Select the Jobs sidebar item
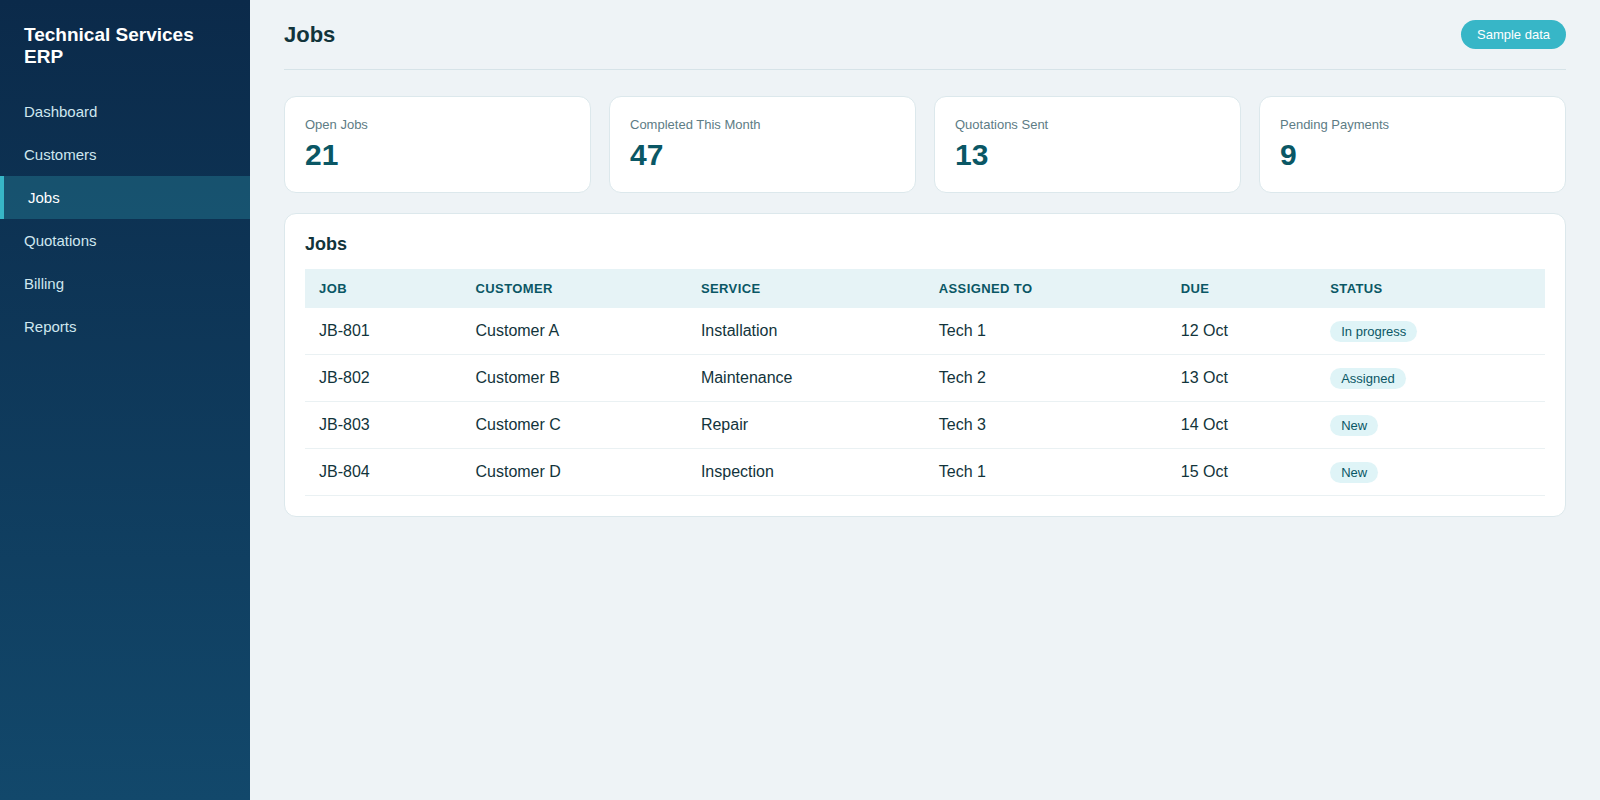The width and height of the screenshot is (1600, 800). tap(125, 198)
